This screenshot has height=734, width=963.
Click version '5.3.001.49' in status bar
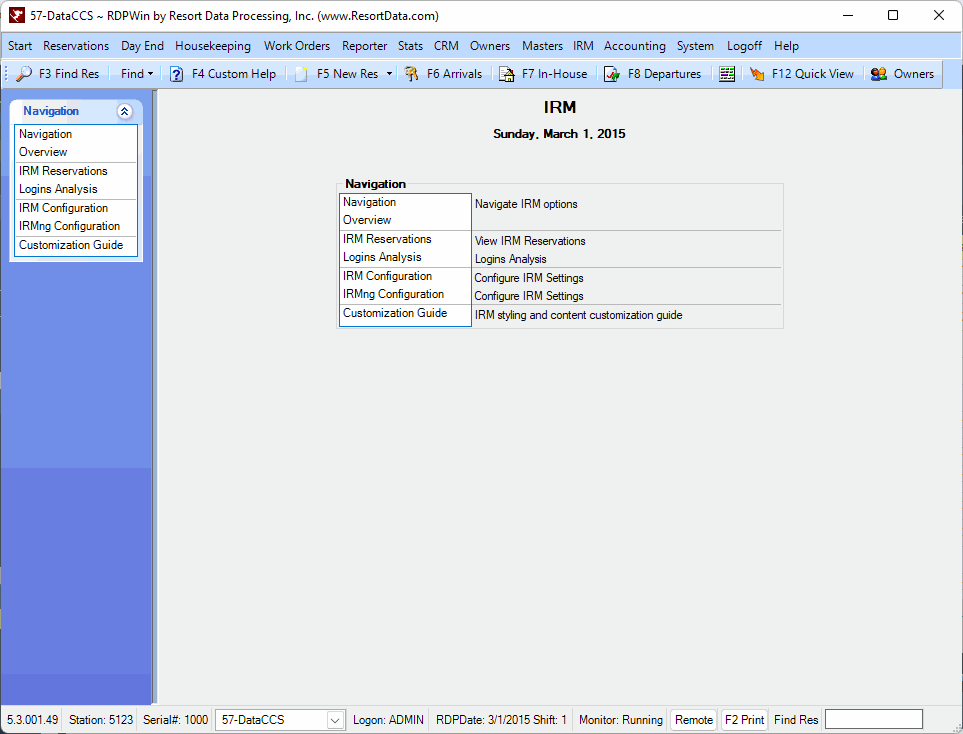[x=33, y=720]
